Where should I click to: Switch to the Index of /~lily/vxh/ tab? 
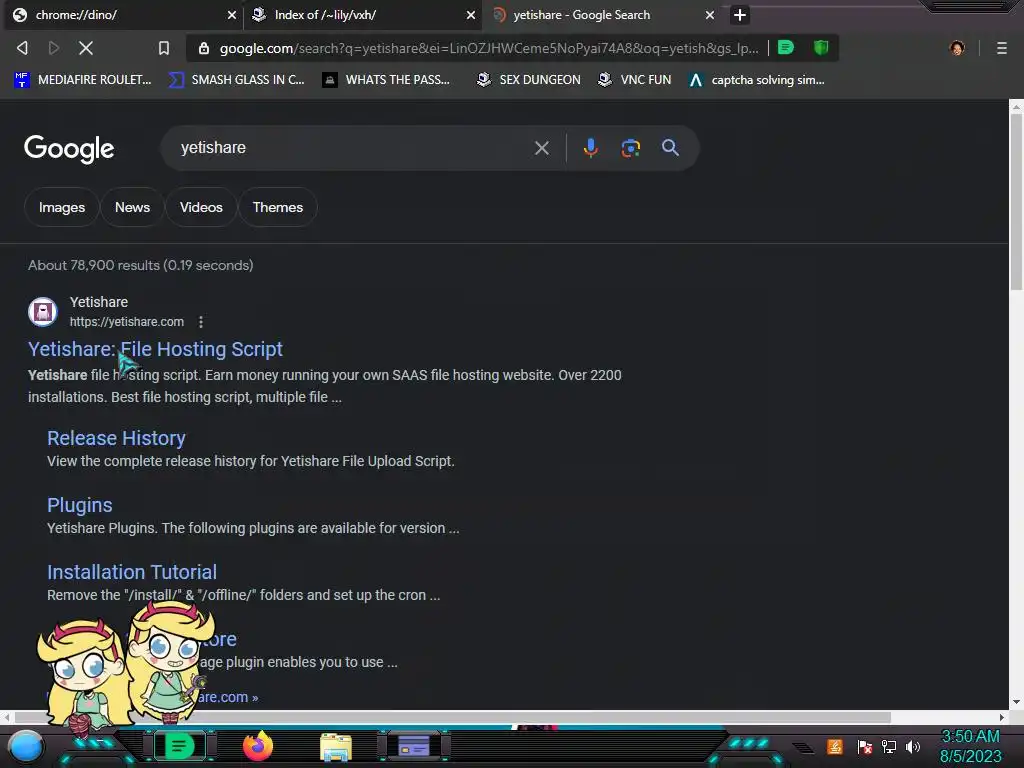(362, 15)
